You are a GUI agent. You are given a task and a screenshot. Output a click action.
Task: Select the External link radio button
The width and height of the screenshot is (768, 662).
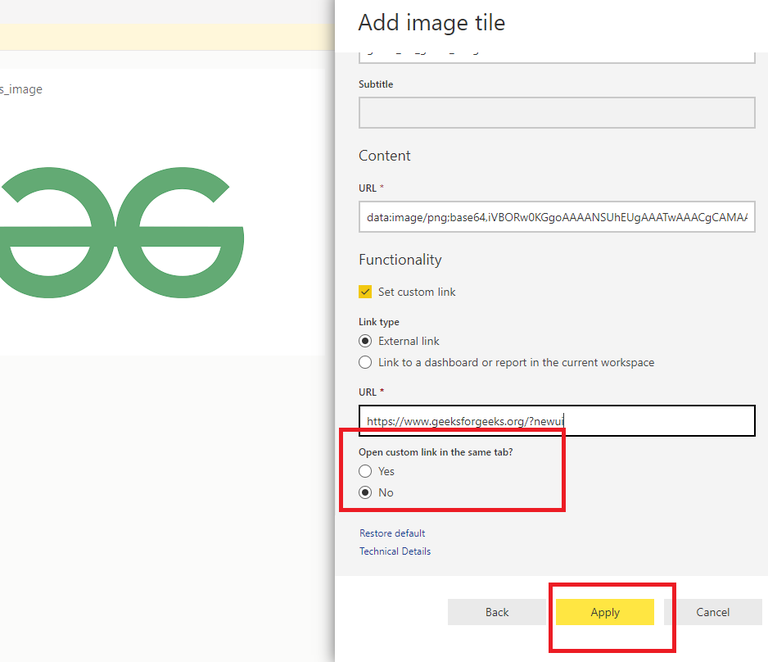click(365, 341)
